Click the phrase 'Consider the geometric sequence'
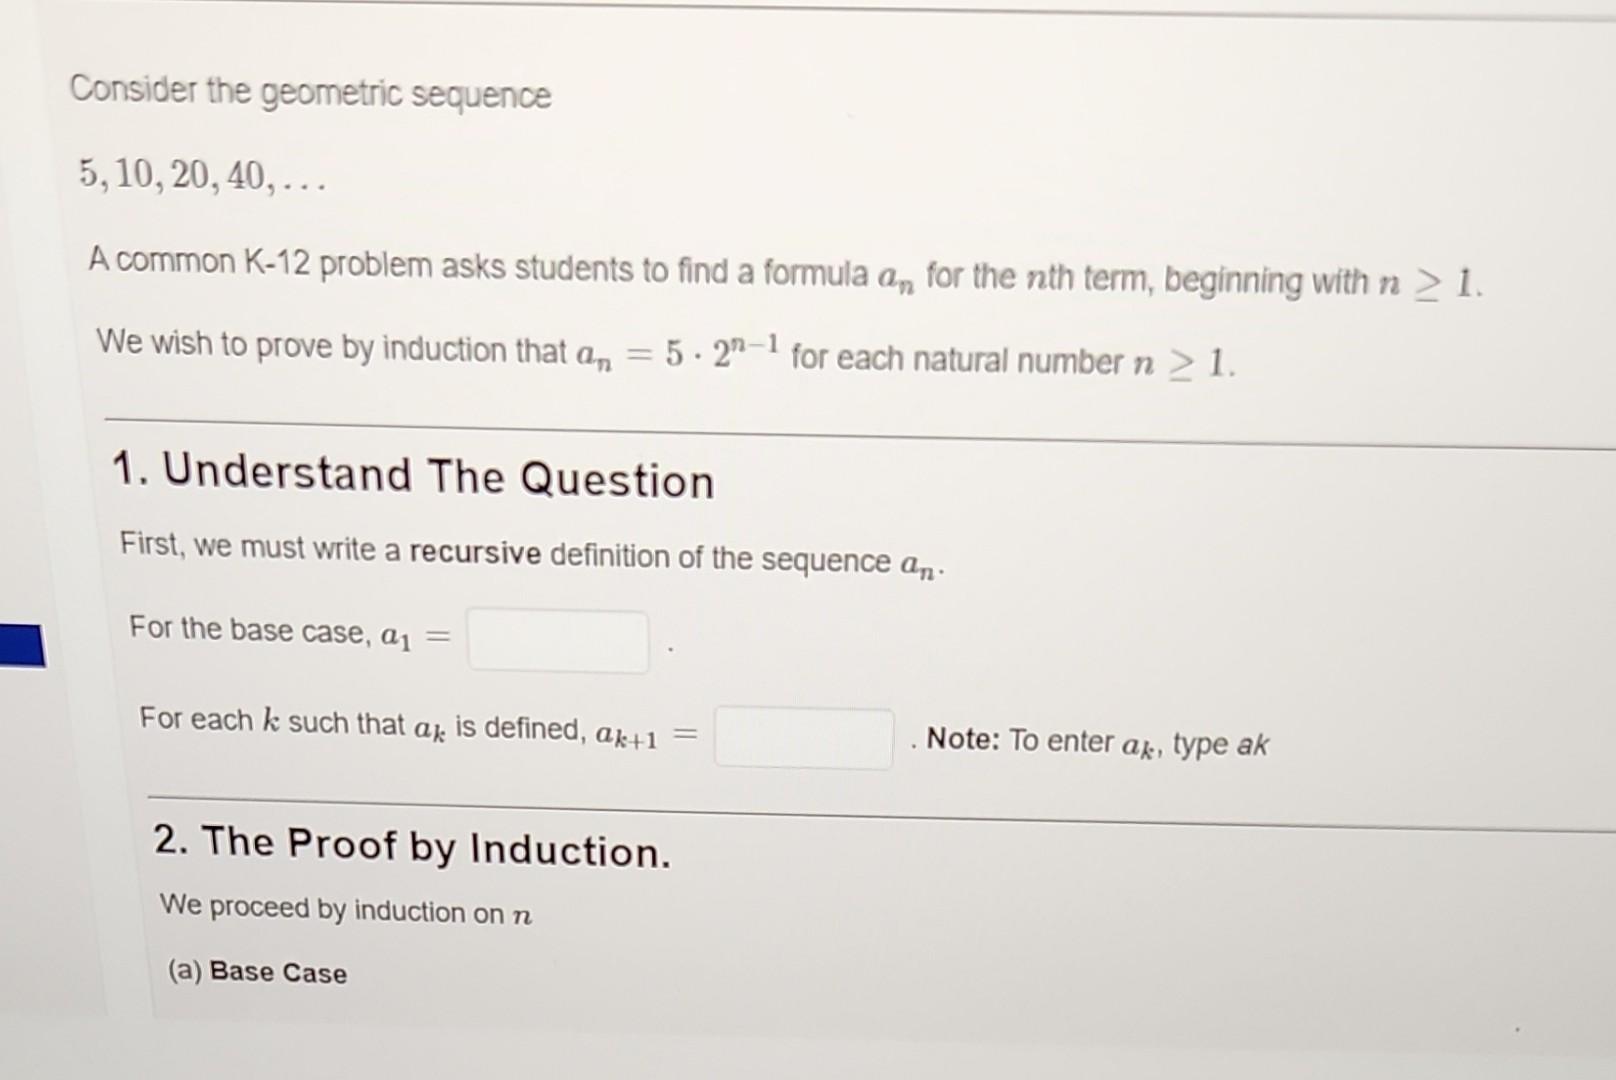Viewport: 1616px width, 1080px height. (x=310, y=95)
